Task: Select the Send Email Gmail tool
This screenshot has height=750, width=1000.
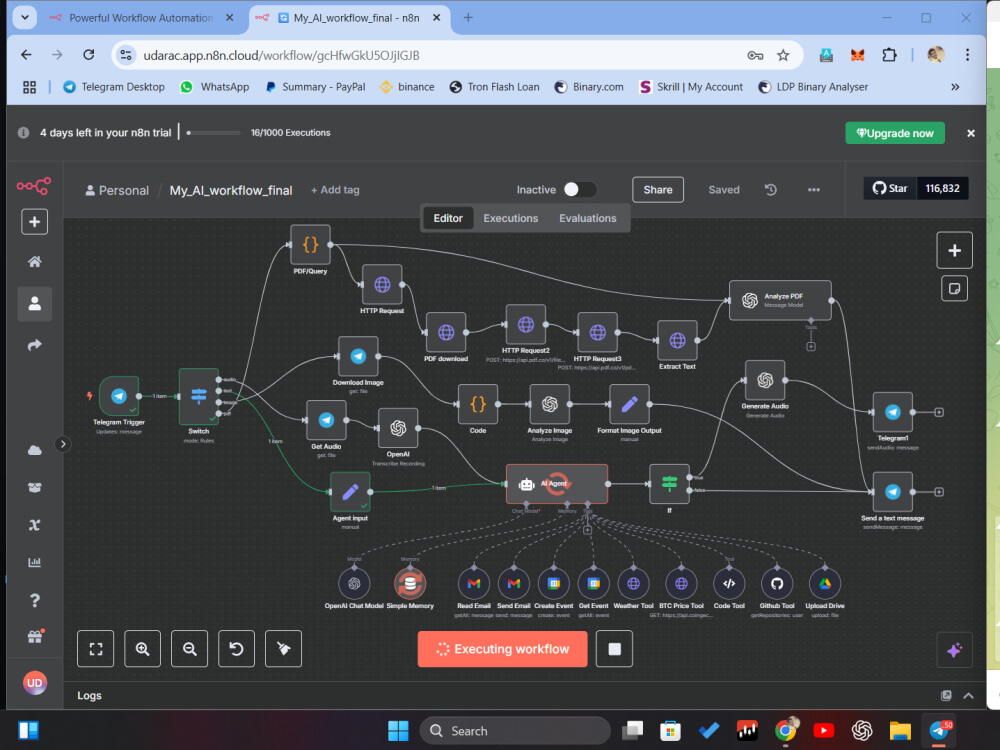Action: (514, 584)
